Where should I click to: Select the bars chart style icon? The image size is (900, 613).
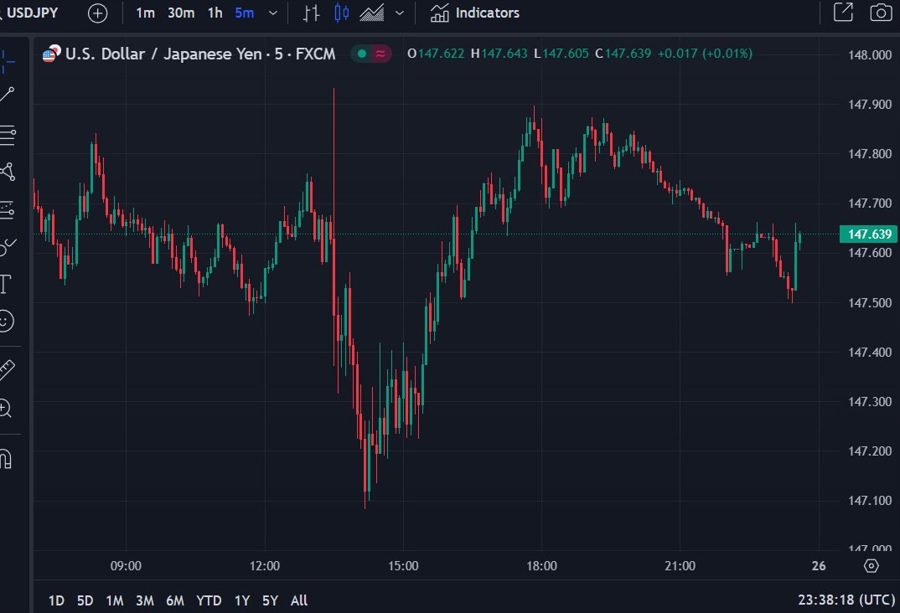coord(311,13)
